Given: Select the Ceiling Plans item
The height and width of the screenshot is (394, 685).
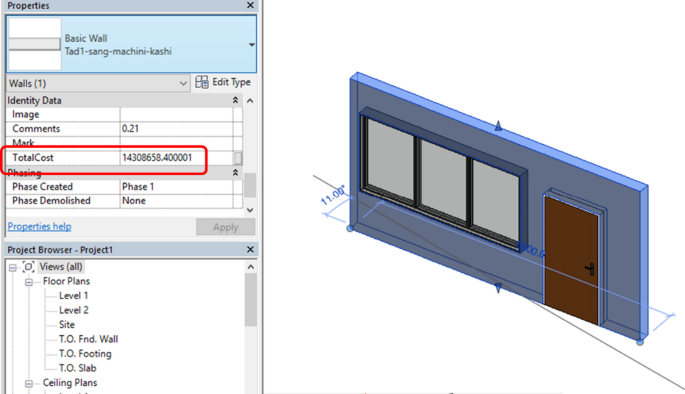Looking at the screenshot, I should [70, 383].
